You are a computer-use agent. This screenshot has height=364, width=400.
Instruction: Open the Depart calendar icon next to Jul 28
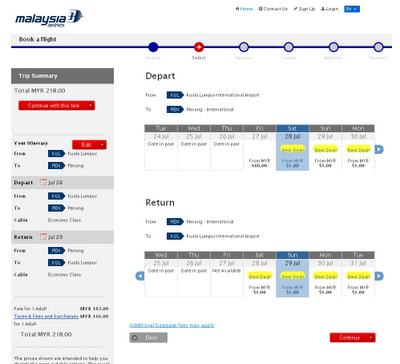(x=43, y=182)
